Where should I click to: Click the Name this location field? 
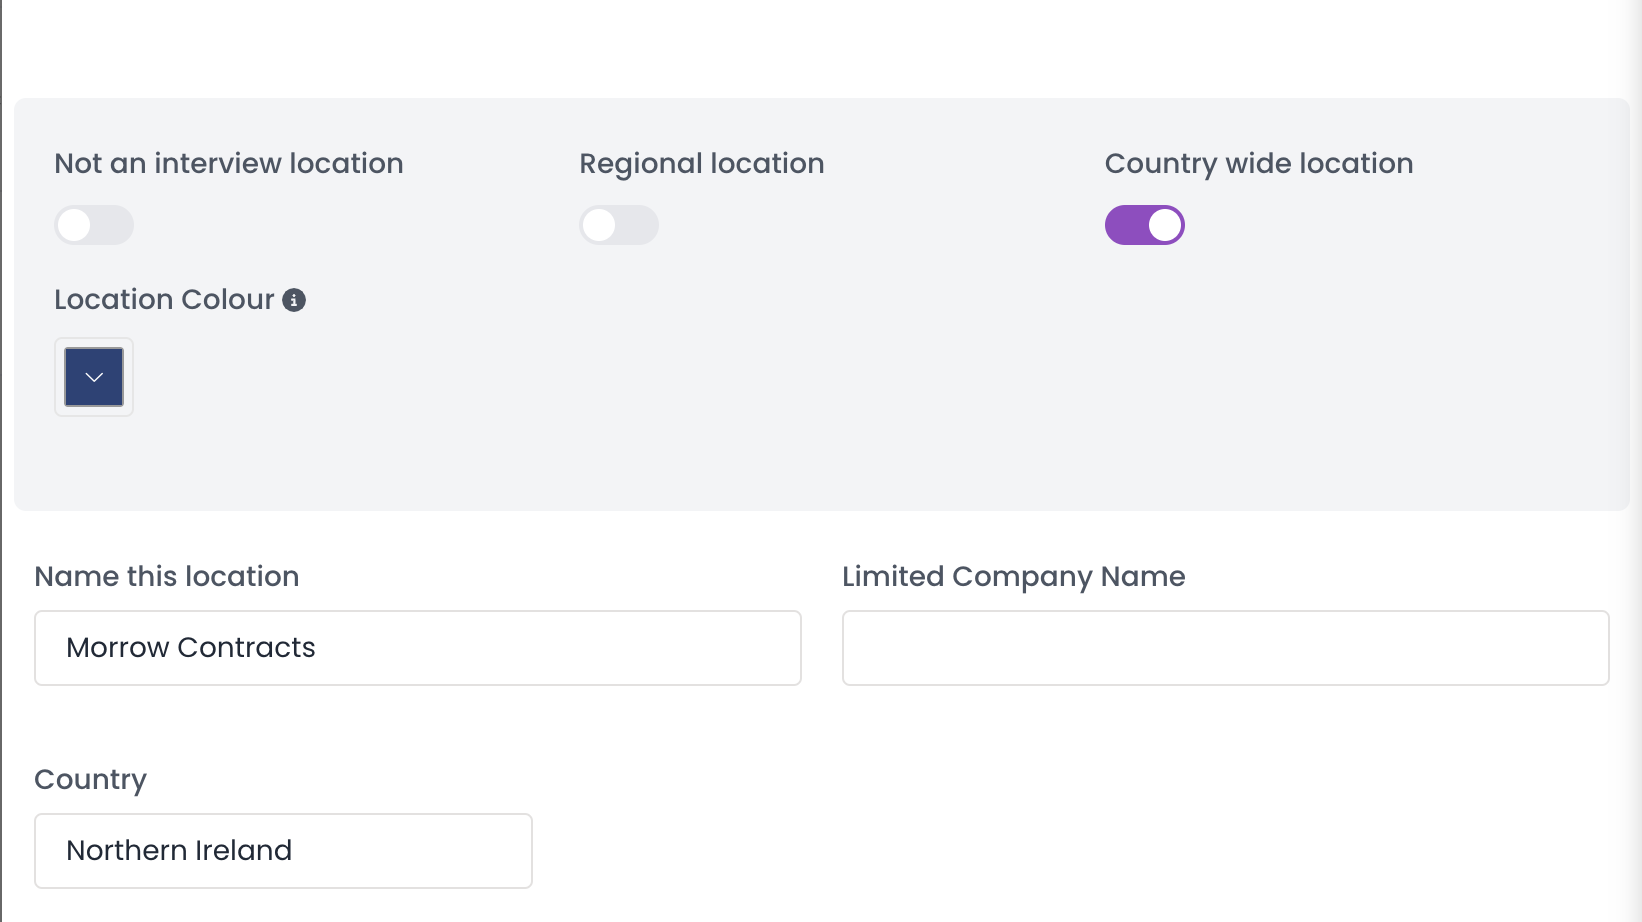(x=418, y=648)
